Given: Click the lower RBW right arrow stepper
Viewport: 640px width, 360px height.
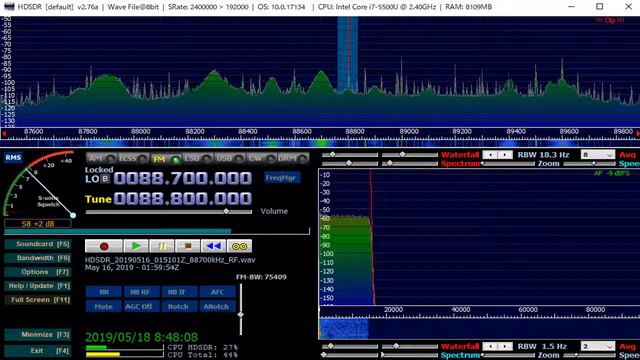Looking at the screenshot, I should (505, 346).
